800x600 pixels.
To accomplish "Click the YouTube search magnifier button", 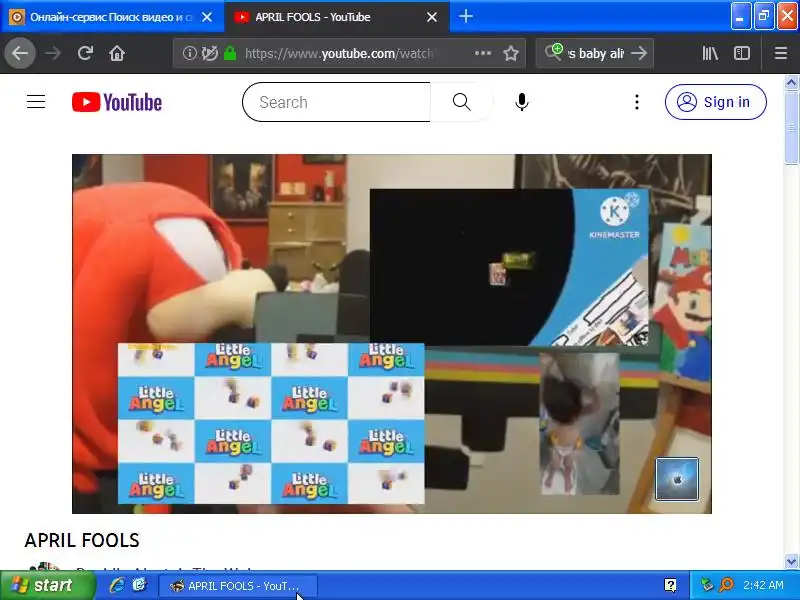I will [462, 102].
